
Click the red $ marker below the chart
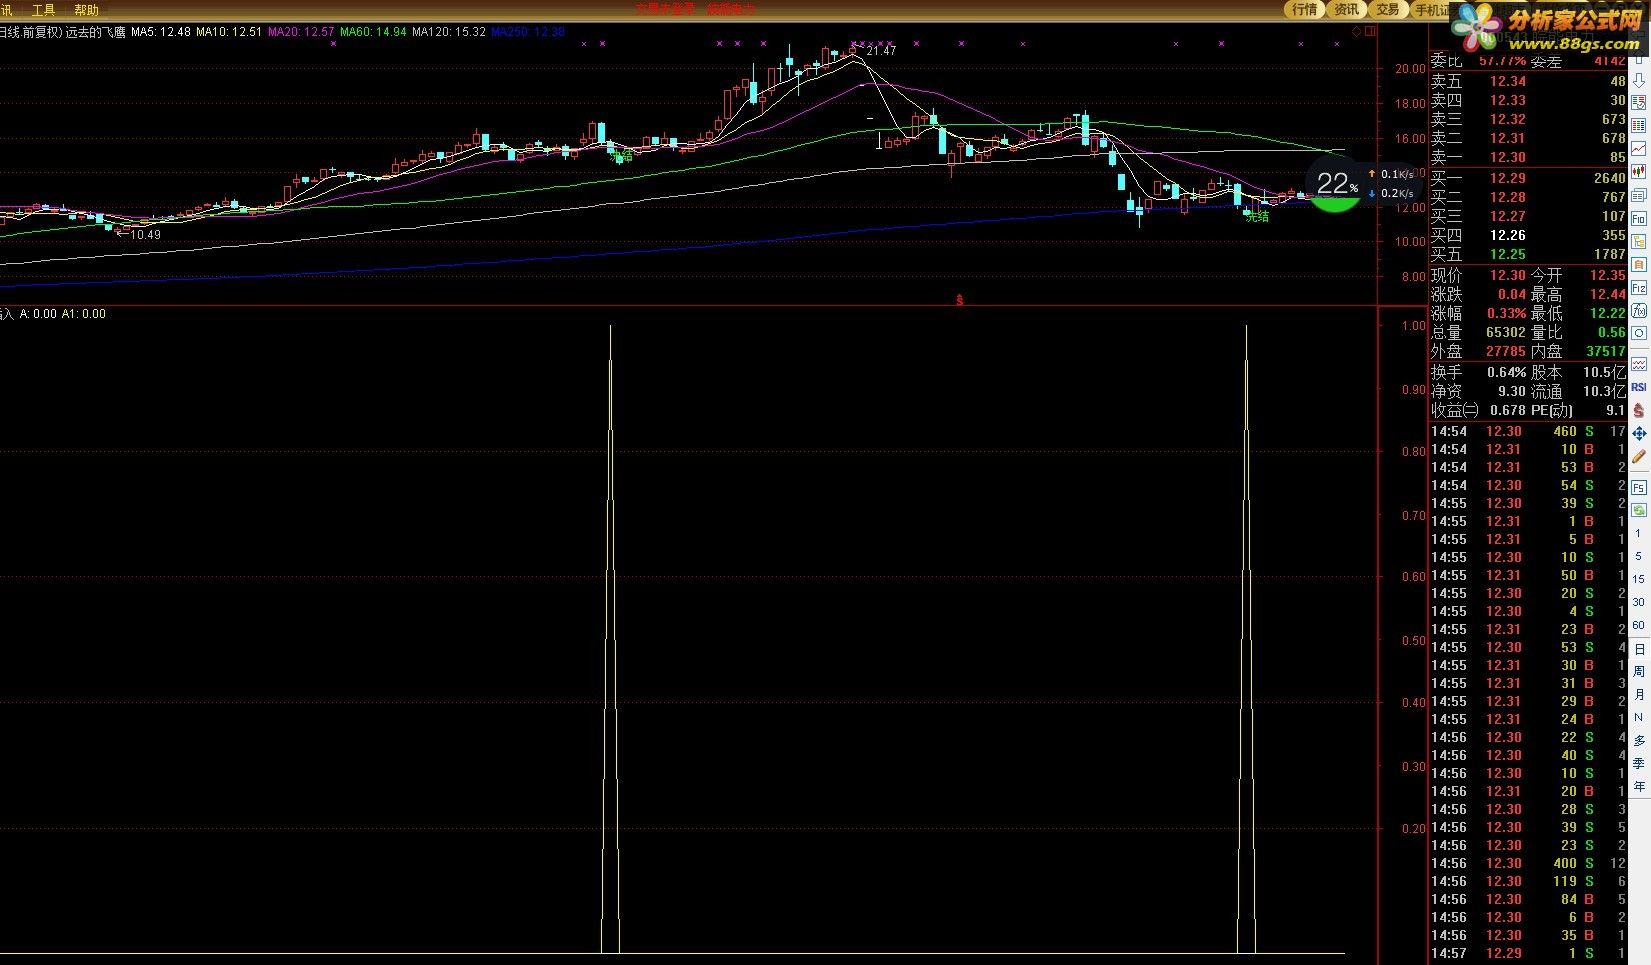click(960, 300)
